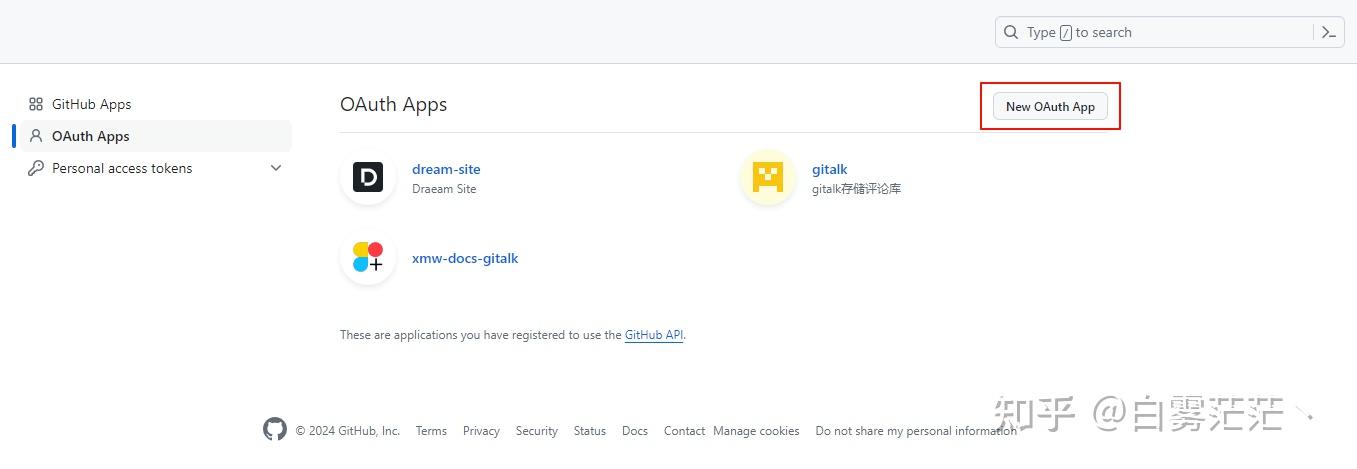Screen dimensions: 1357x469
Task: Click the OAuth Apps page heading
Action: [393, 104]
